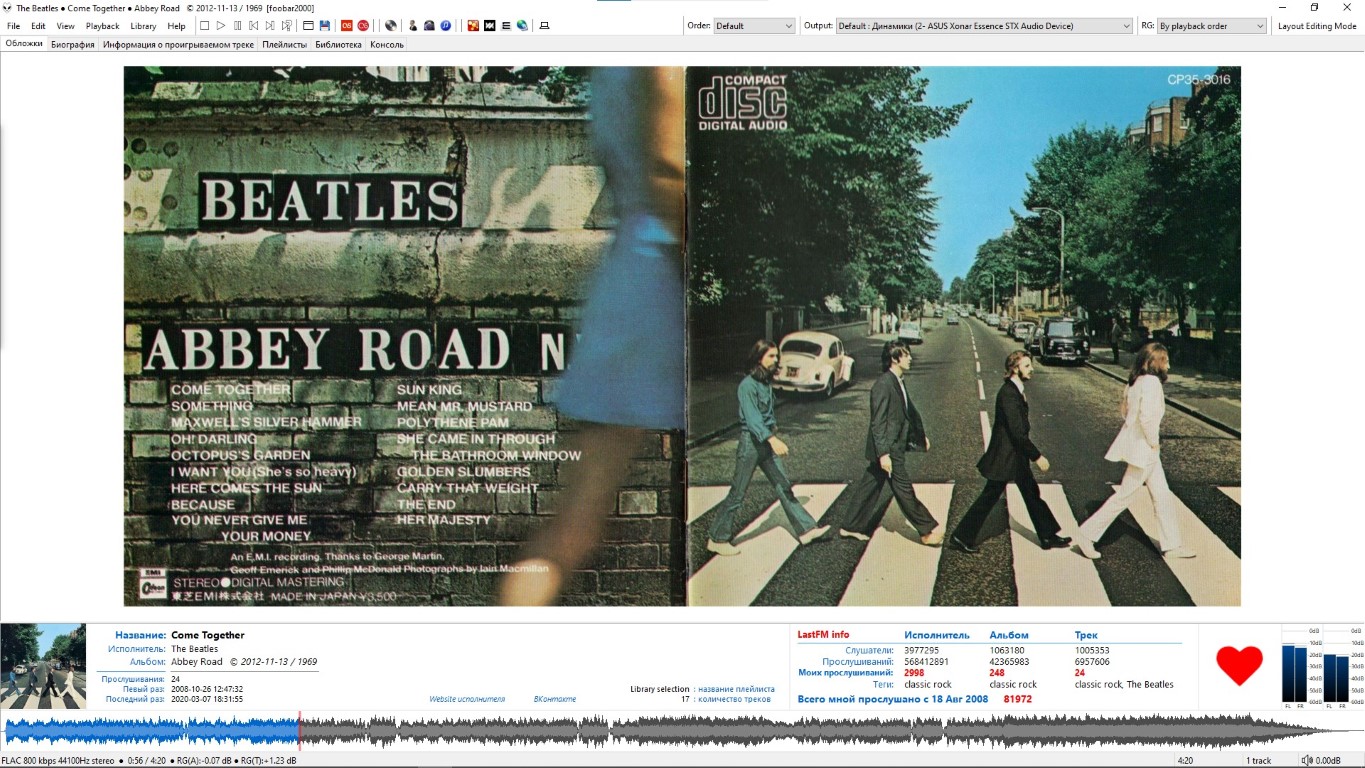Click the artist name The Beatles in info panel
The image size is (1365, 768).
(x=194, y=649)
